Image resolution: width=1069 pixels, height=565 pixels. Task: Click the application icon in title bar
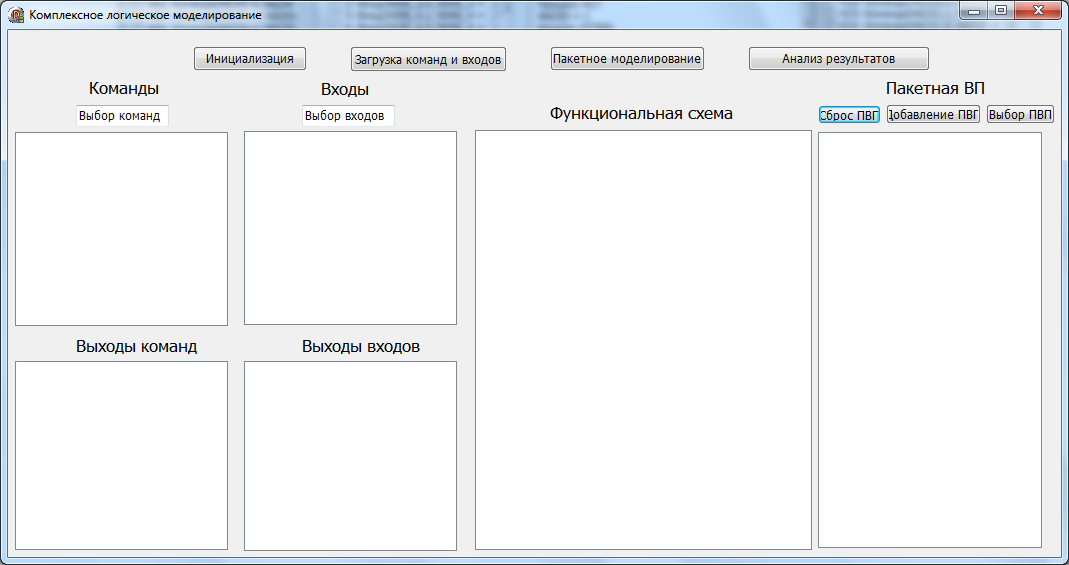(x=16, y=14)
